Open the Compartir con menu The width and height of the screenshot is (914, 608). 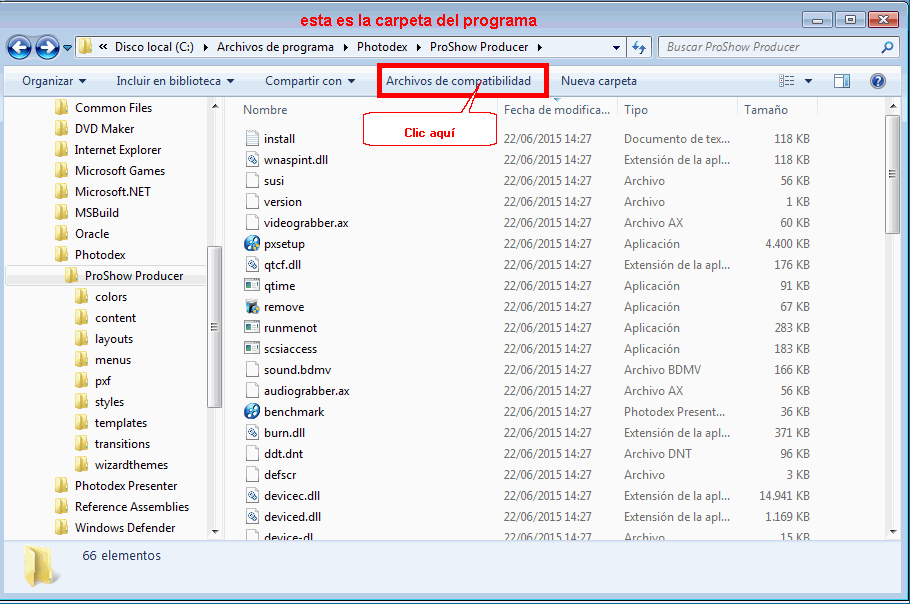coord(310,81)
